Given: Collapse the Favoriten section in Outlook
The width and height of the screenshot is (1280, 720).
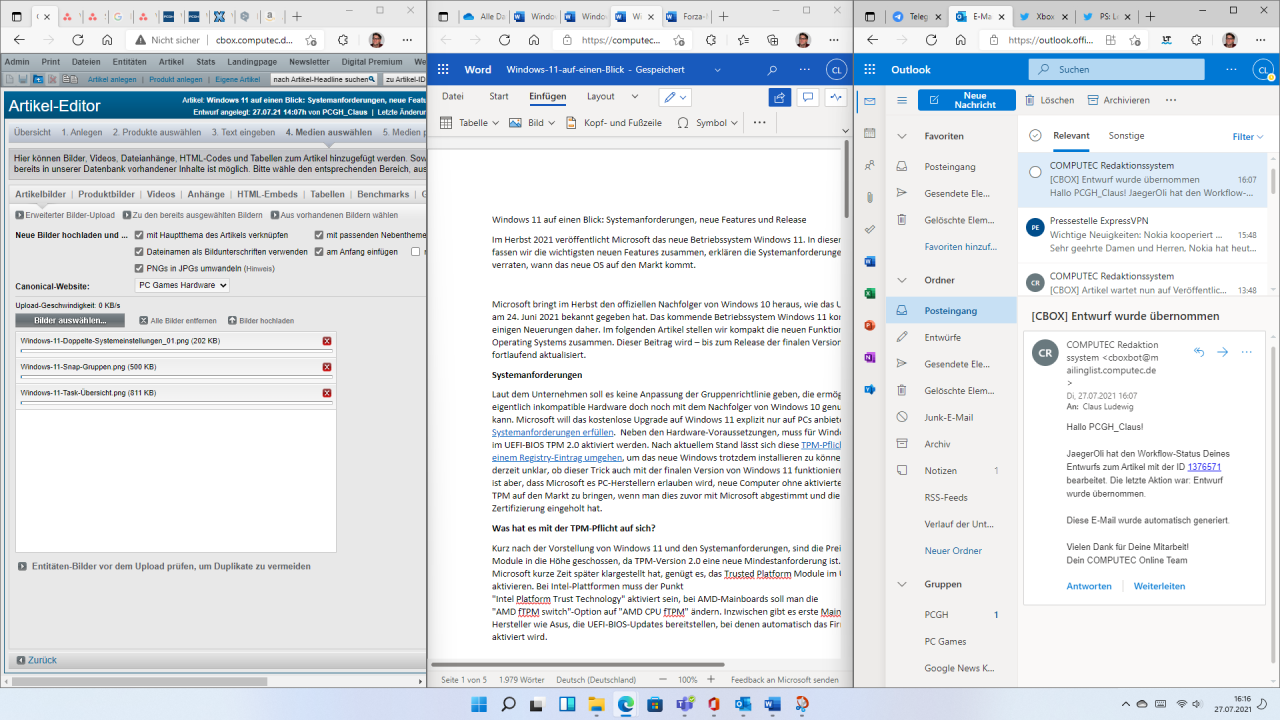Looking at the screenshot, I should coord(902,136).
